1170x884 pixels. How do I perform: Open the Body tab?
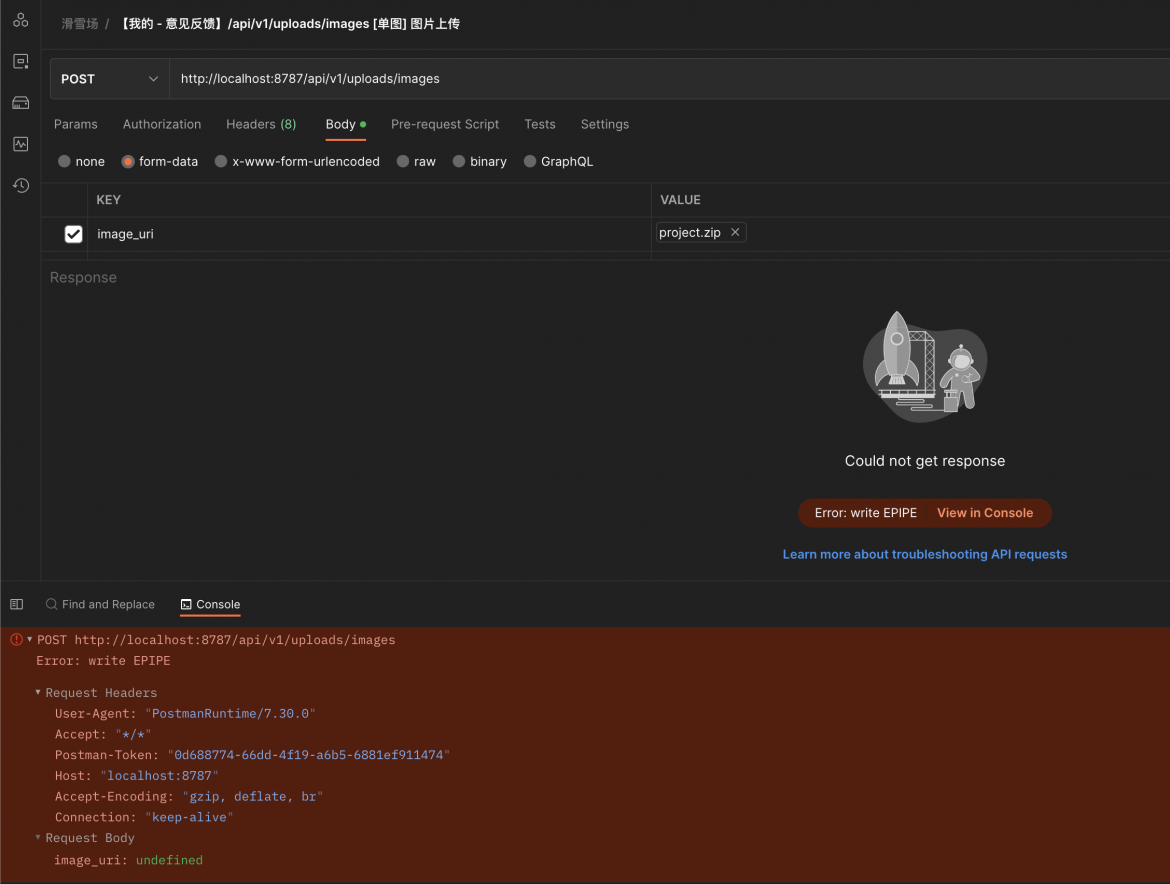(x=345, y=124)
